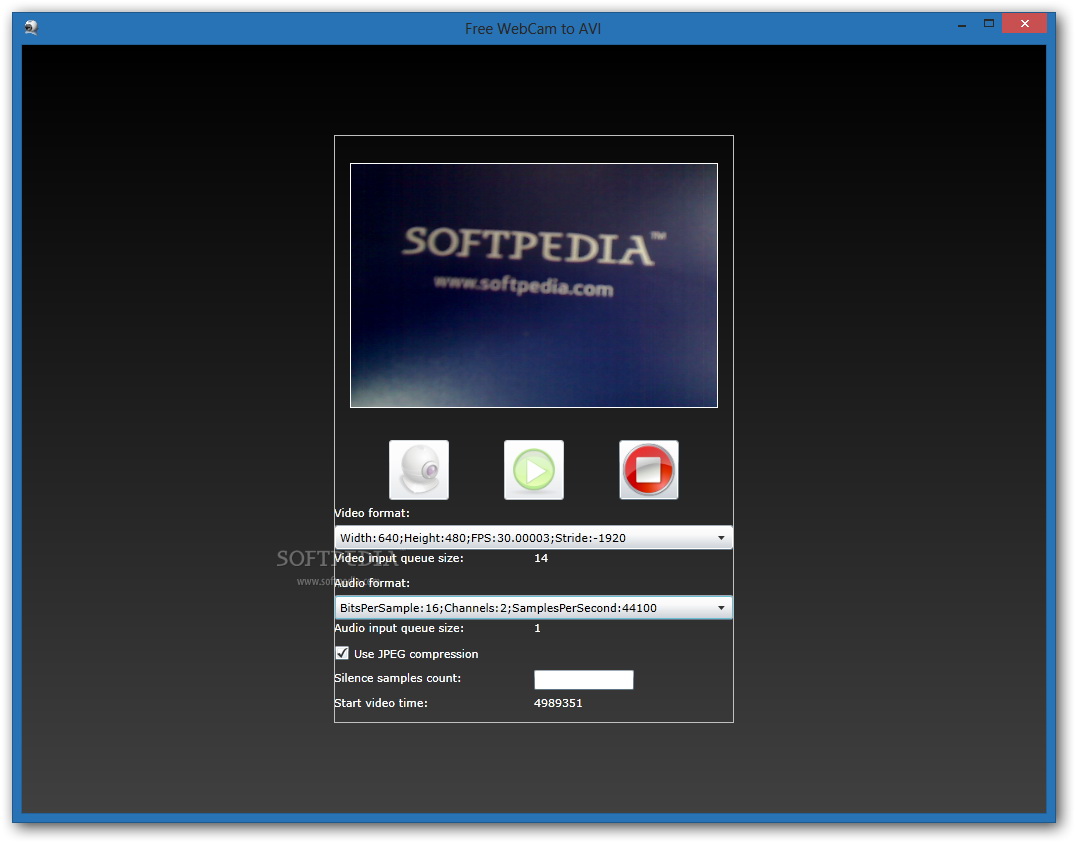Close the Free WebCam to AVI window
The width and height of the screenshot is (1076, 843).
click(x=1025, y=24)
